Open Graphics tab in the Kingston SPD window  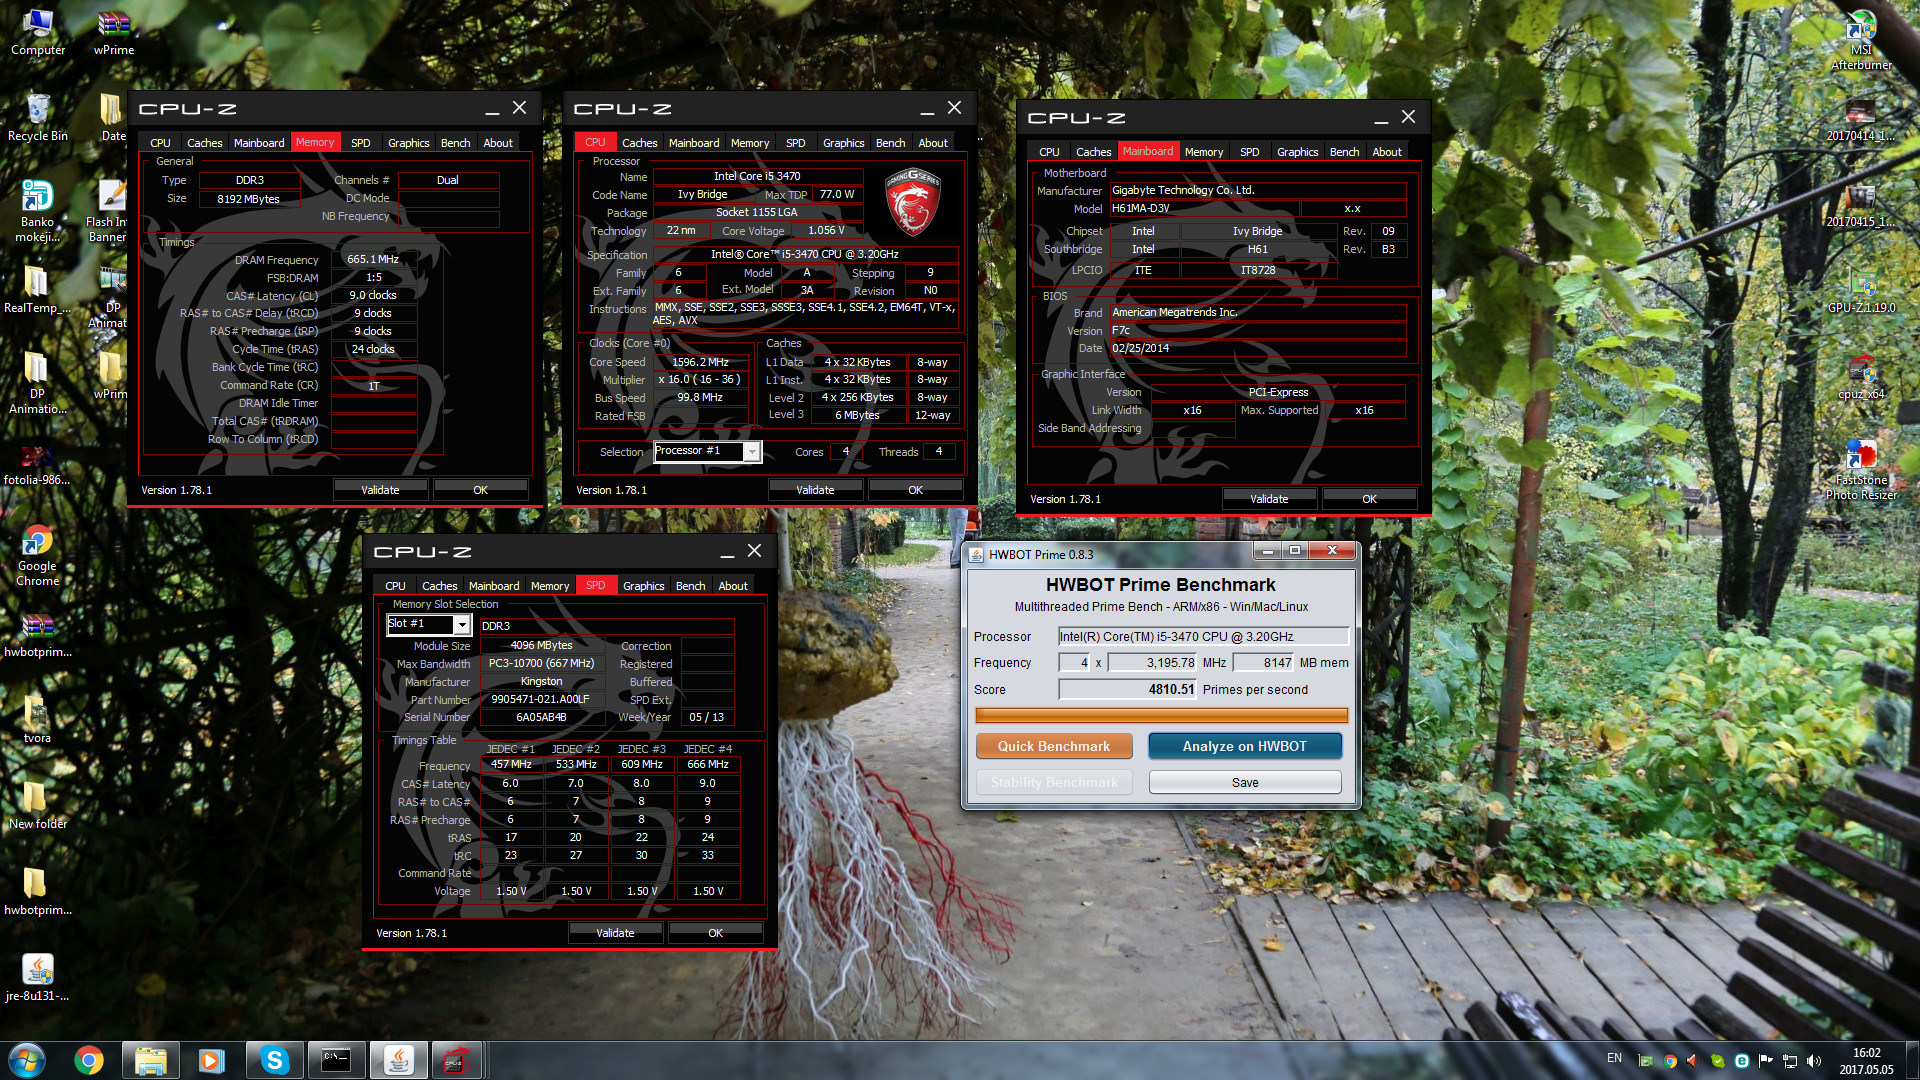(x=643, y=586)
